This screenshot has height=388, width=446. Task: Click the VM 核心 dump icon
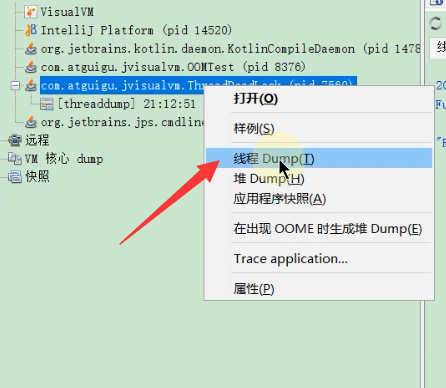15,158
